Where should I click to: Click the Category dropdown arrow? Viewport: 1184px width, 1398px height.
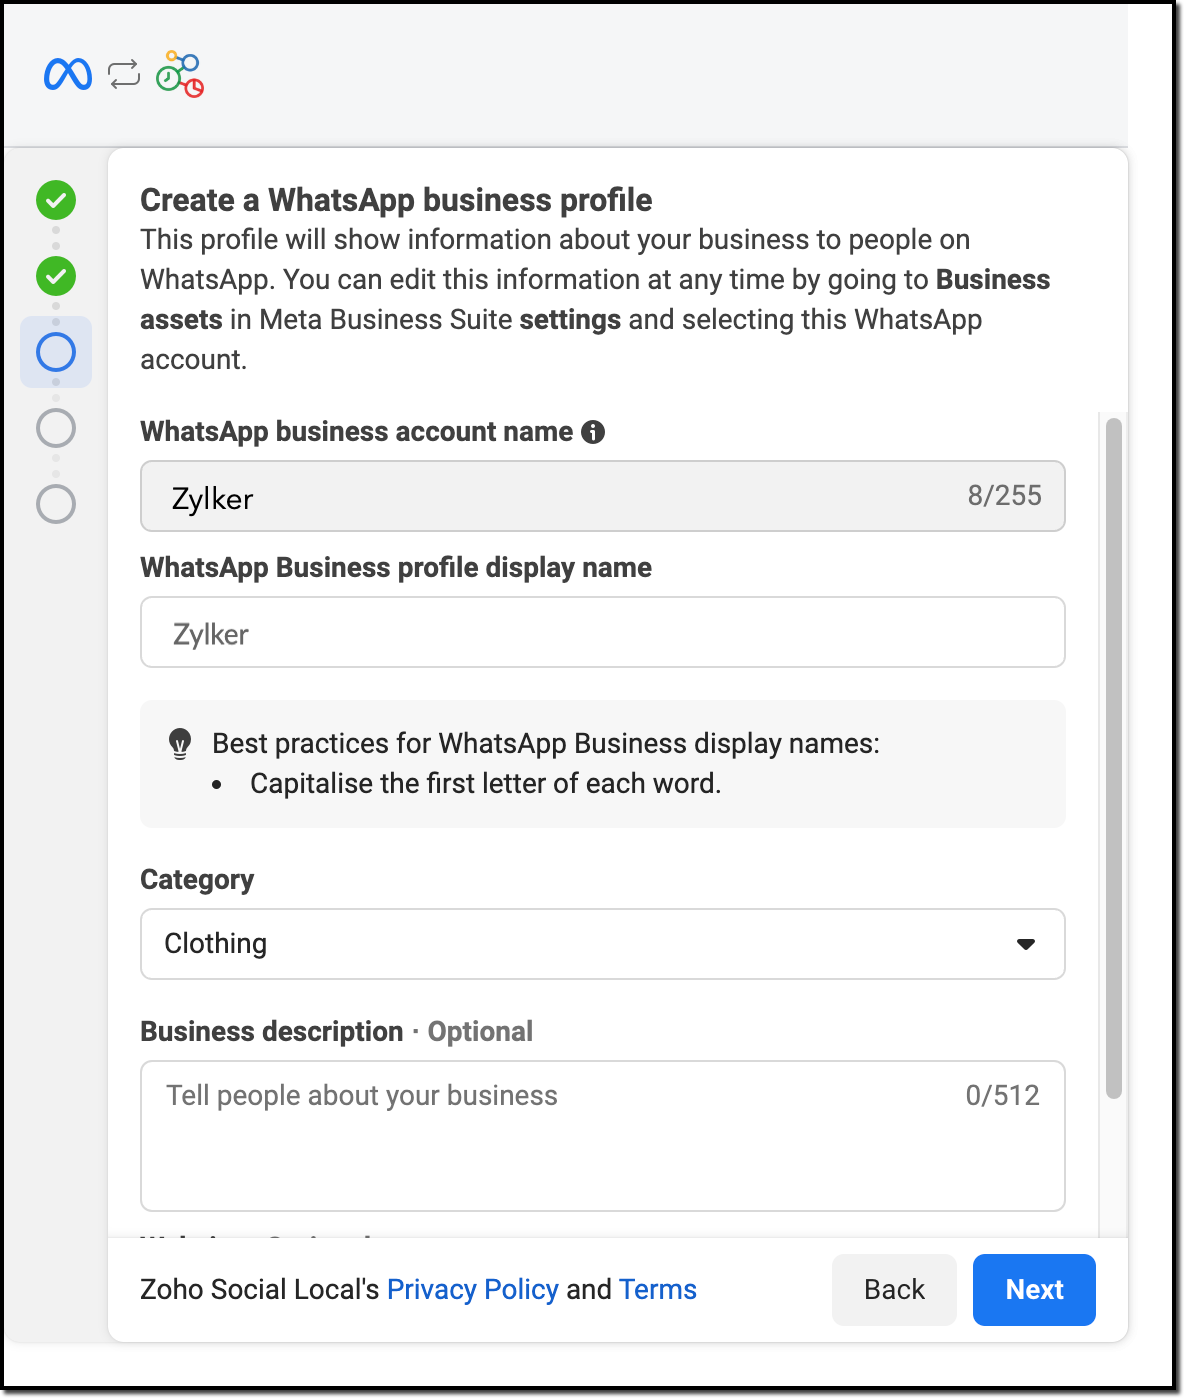1025,944
